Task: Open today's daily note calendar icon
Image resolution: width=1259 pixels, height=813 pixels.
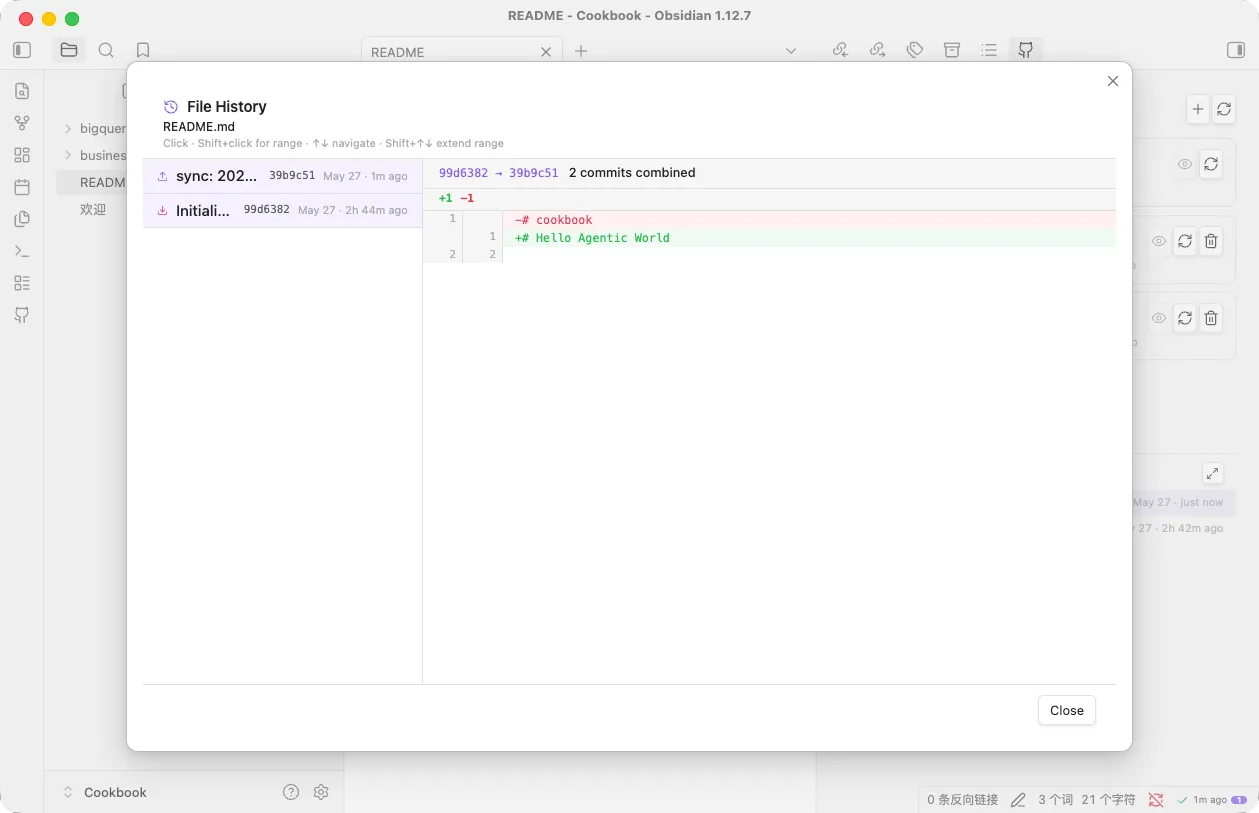Action: [x=22, y=187]
